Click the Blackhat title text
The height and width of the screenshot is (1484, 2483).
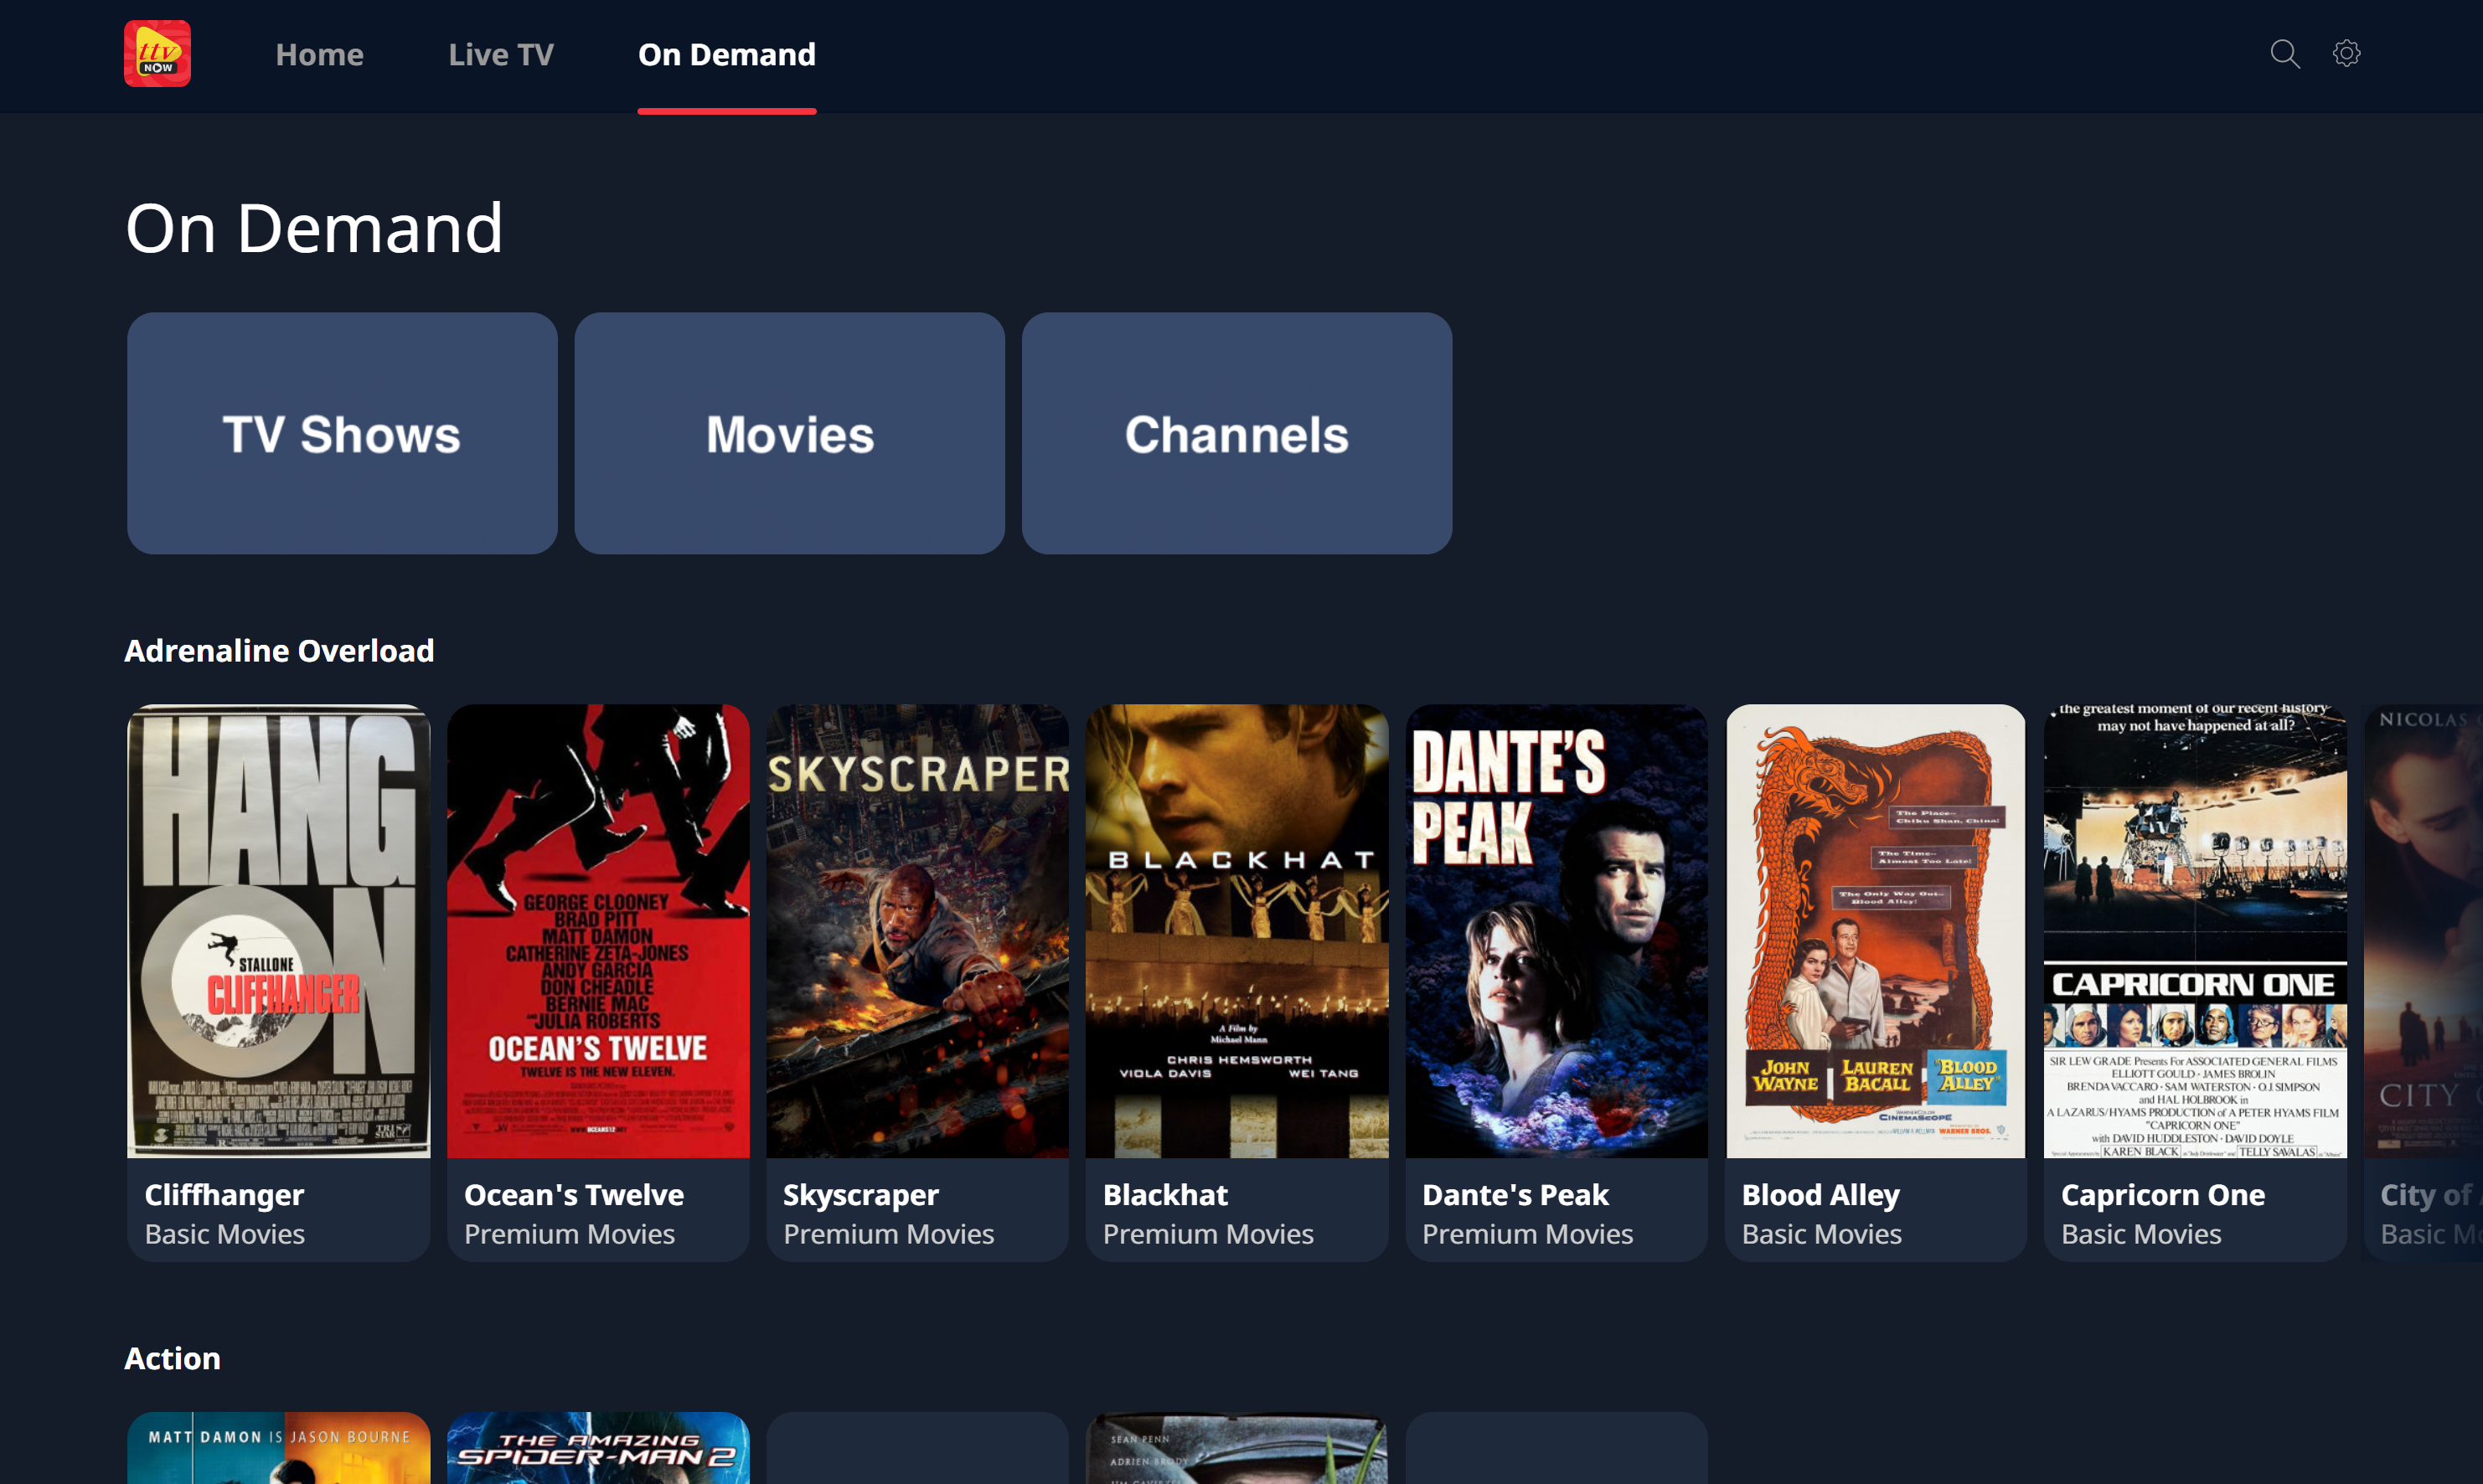(x=1165, y=1194)
